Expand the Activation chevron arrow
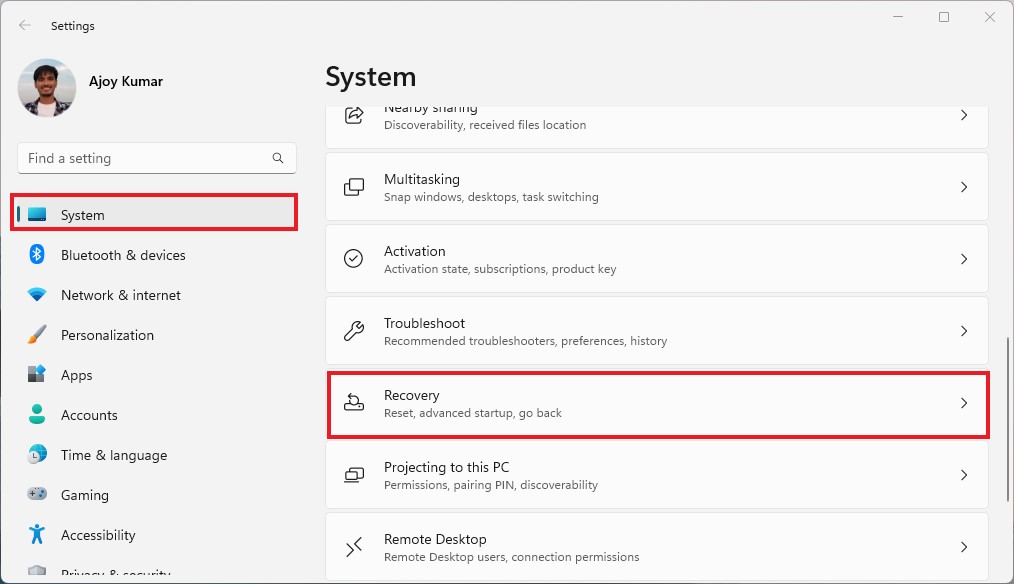The image size is (1014, 584). click(964, 259)
